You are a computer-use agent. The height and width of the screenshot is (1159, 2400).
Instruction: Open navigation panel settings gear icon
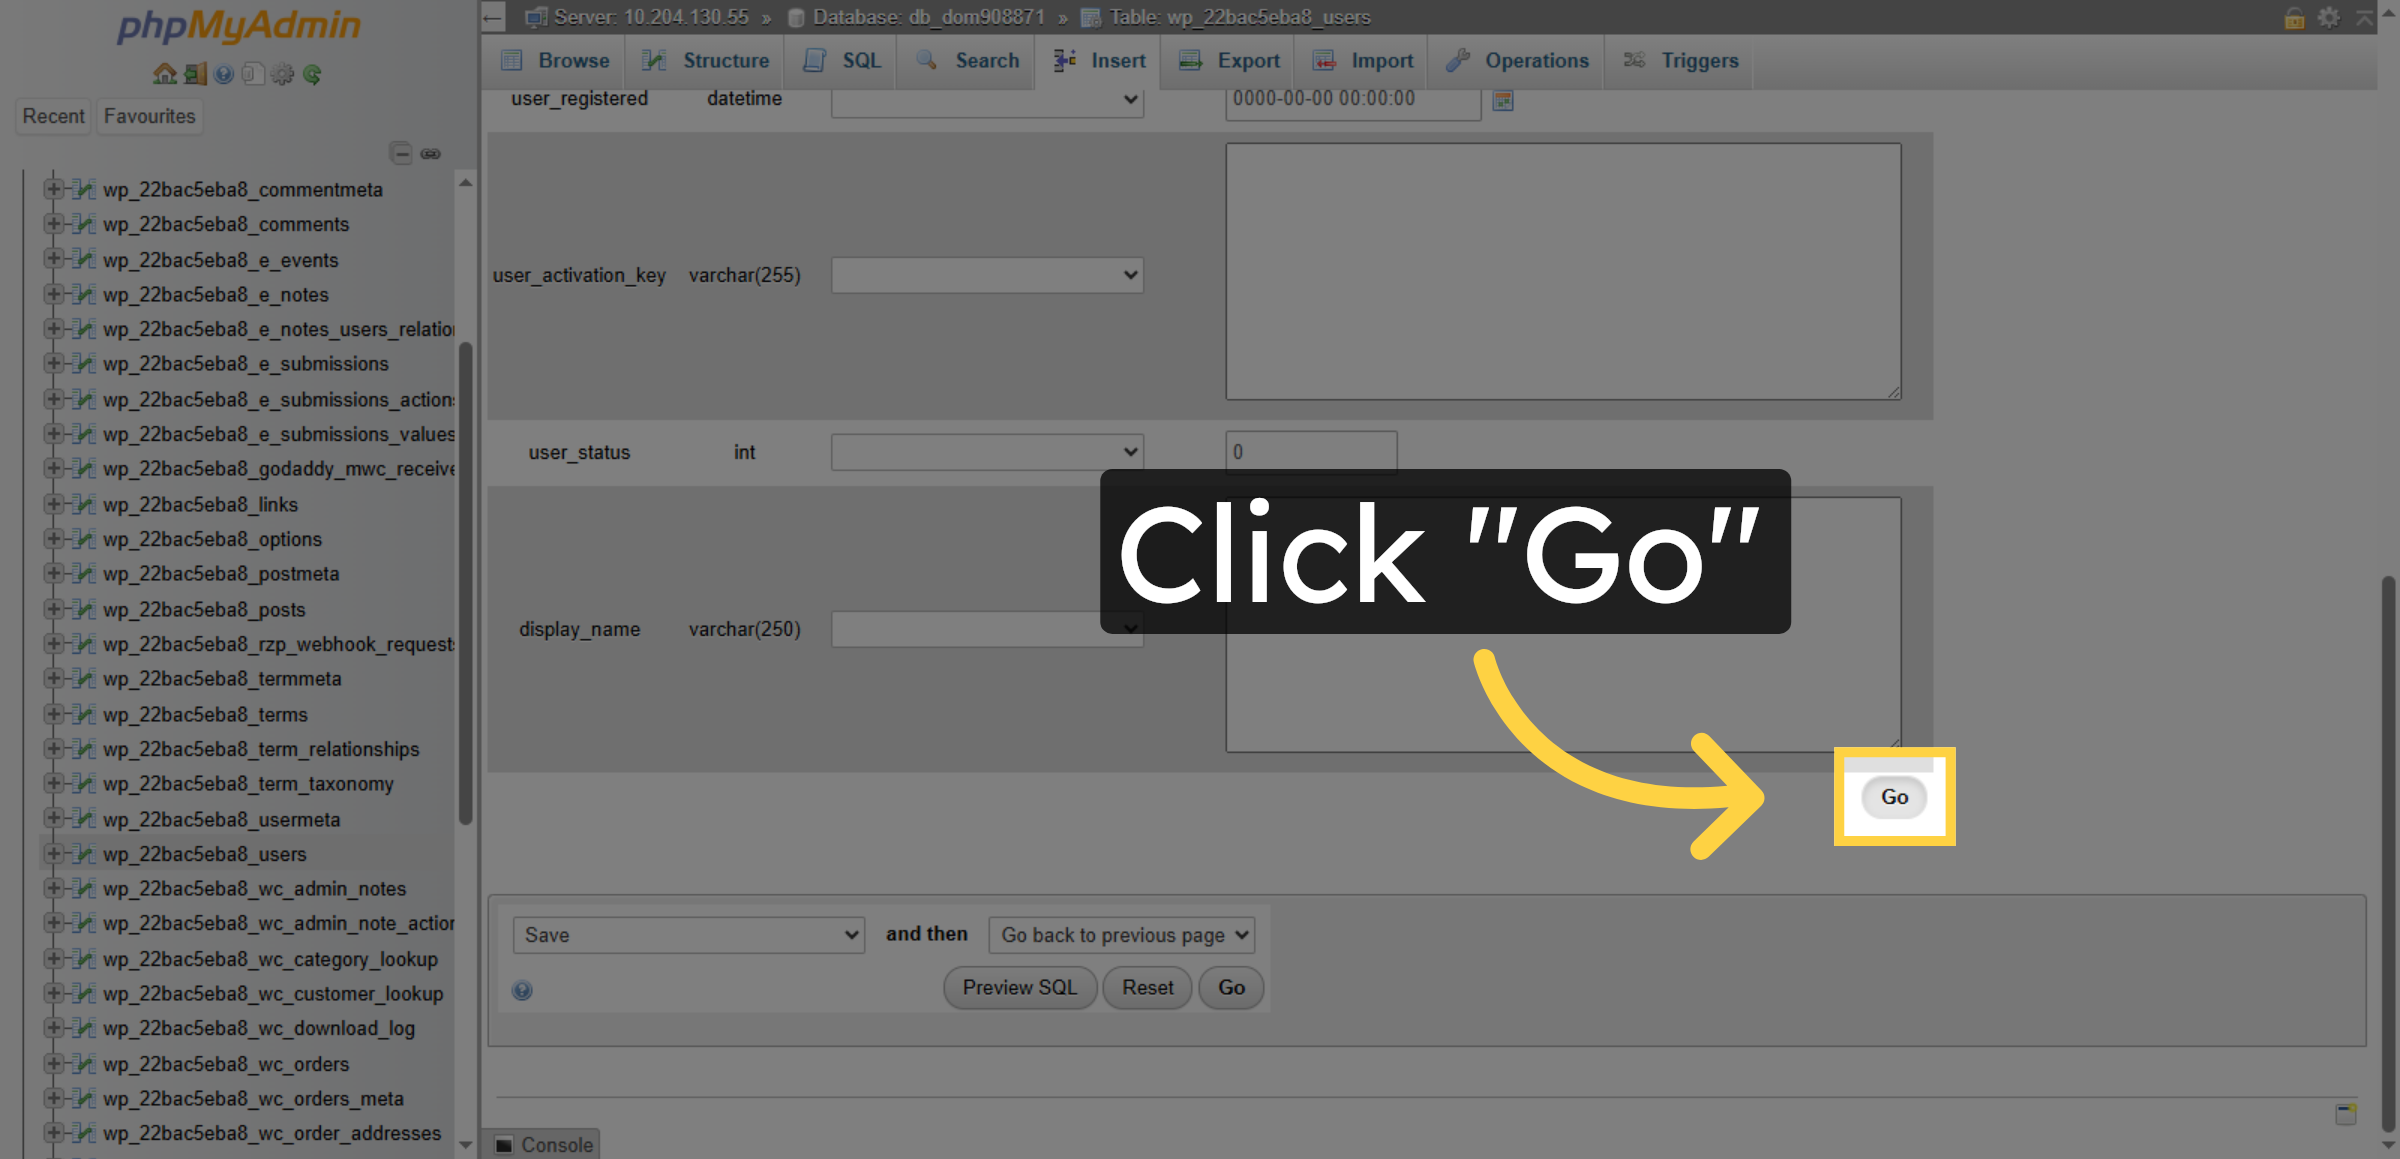pyautogui.click(x=283, y=74)
